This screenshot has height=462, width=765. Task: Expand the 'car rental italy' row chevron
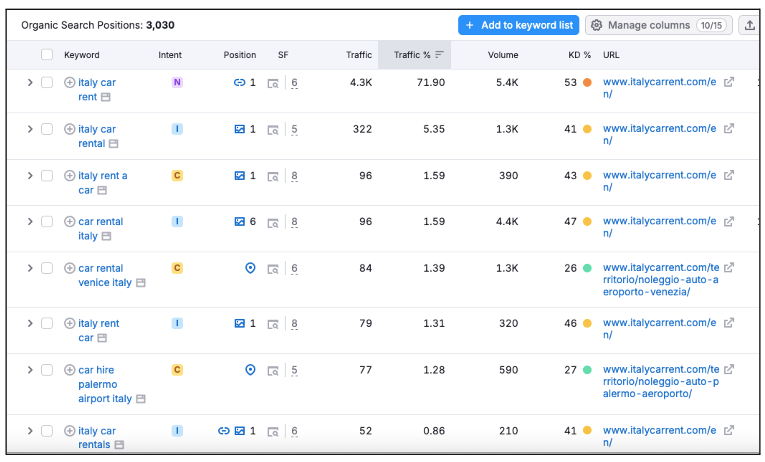(x=30, y=222)
